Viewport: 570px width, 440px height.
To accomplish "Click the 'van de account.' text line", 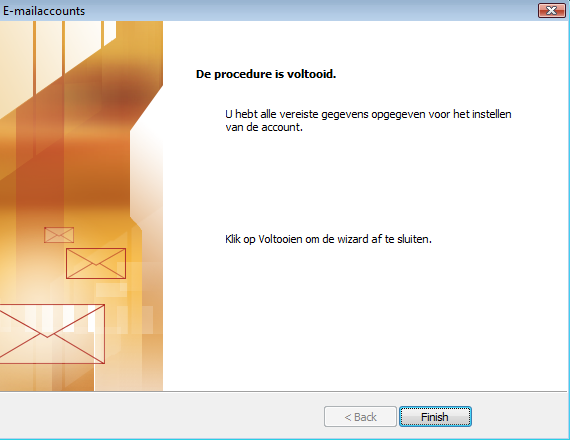I will pos(264,127).
